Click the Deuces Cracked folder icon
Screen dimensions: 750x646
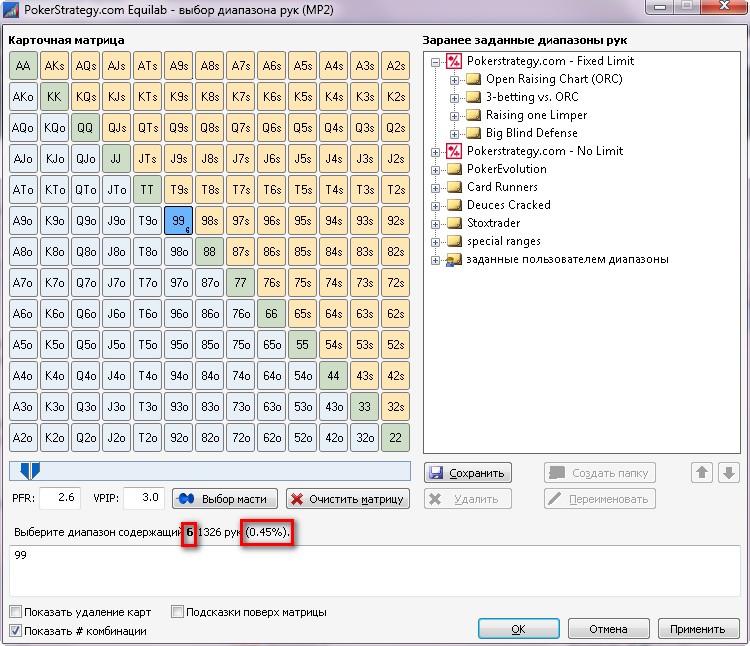[x=454, y=205]
